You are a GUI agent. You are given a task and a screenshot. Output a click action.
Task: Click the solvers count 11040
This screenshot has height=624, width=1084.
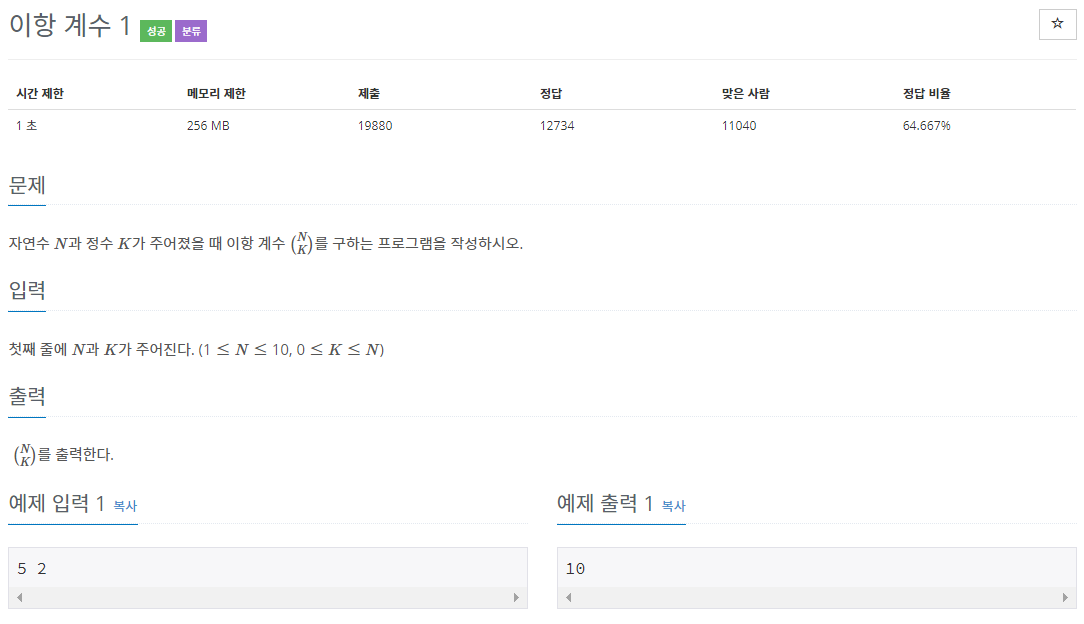[739, 126]
